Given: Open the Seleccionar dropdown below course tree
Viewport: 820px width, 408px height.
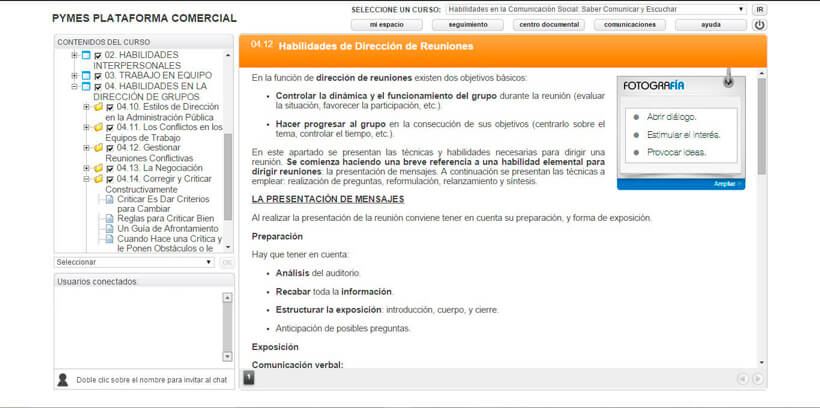Looking at the screenshot, I should point(134,262).
